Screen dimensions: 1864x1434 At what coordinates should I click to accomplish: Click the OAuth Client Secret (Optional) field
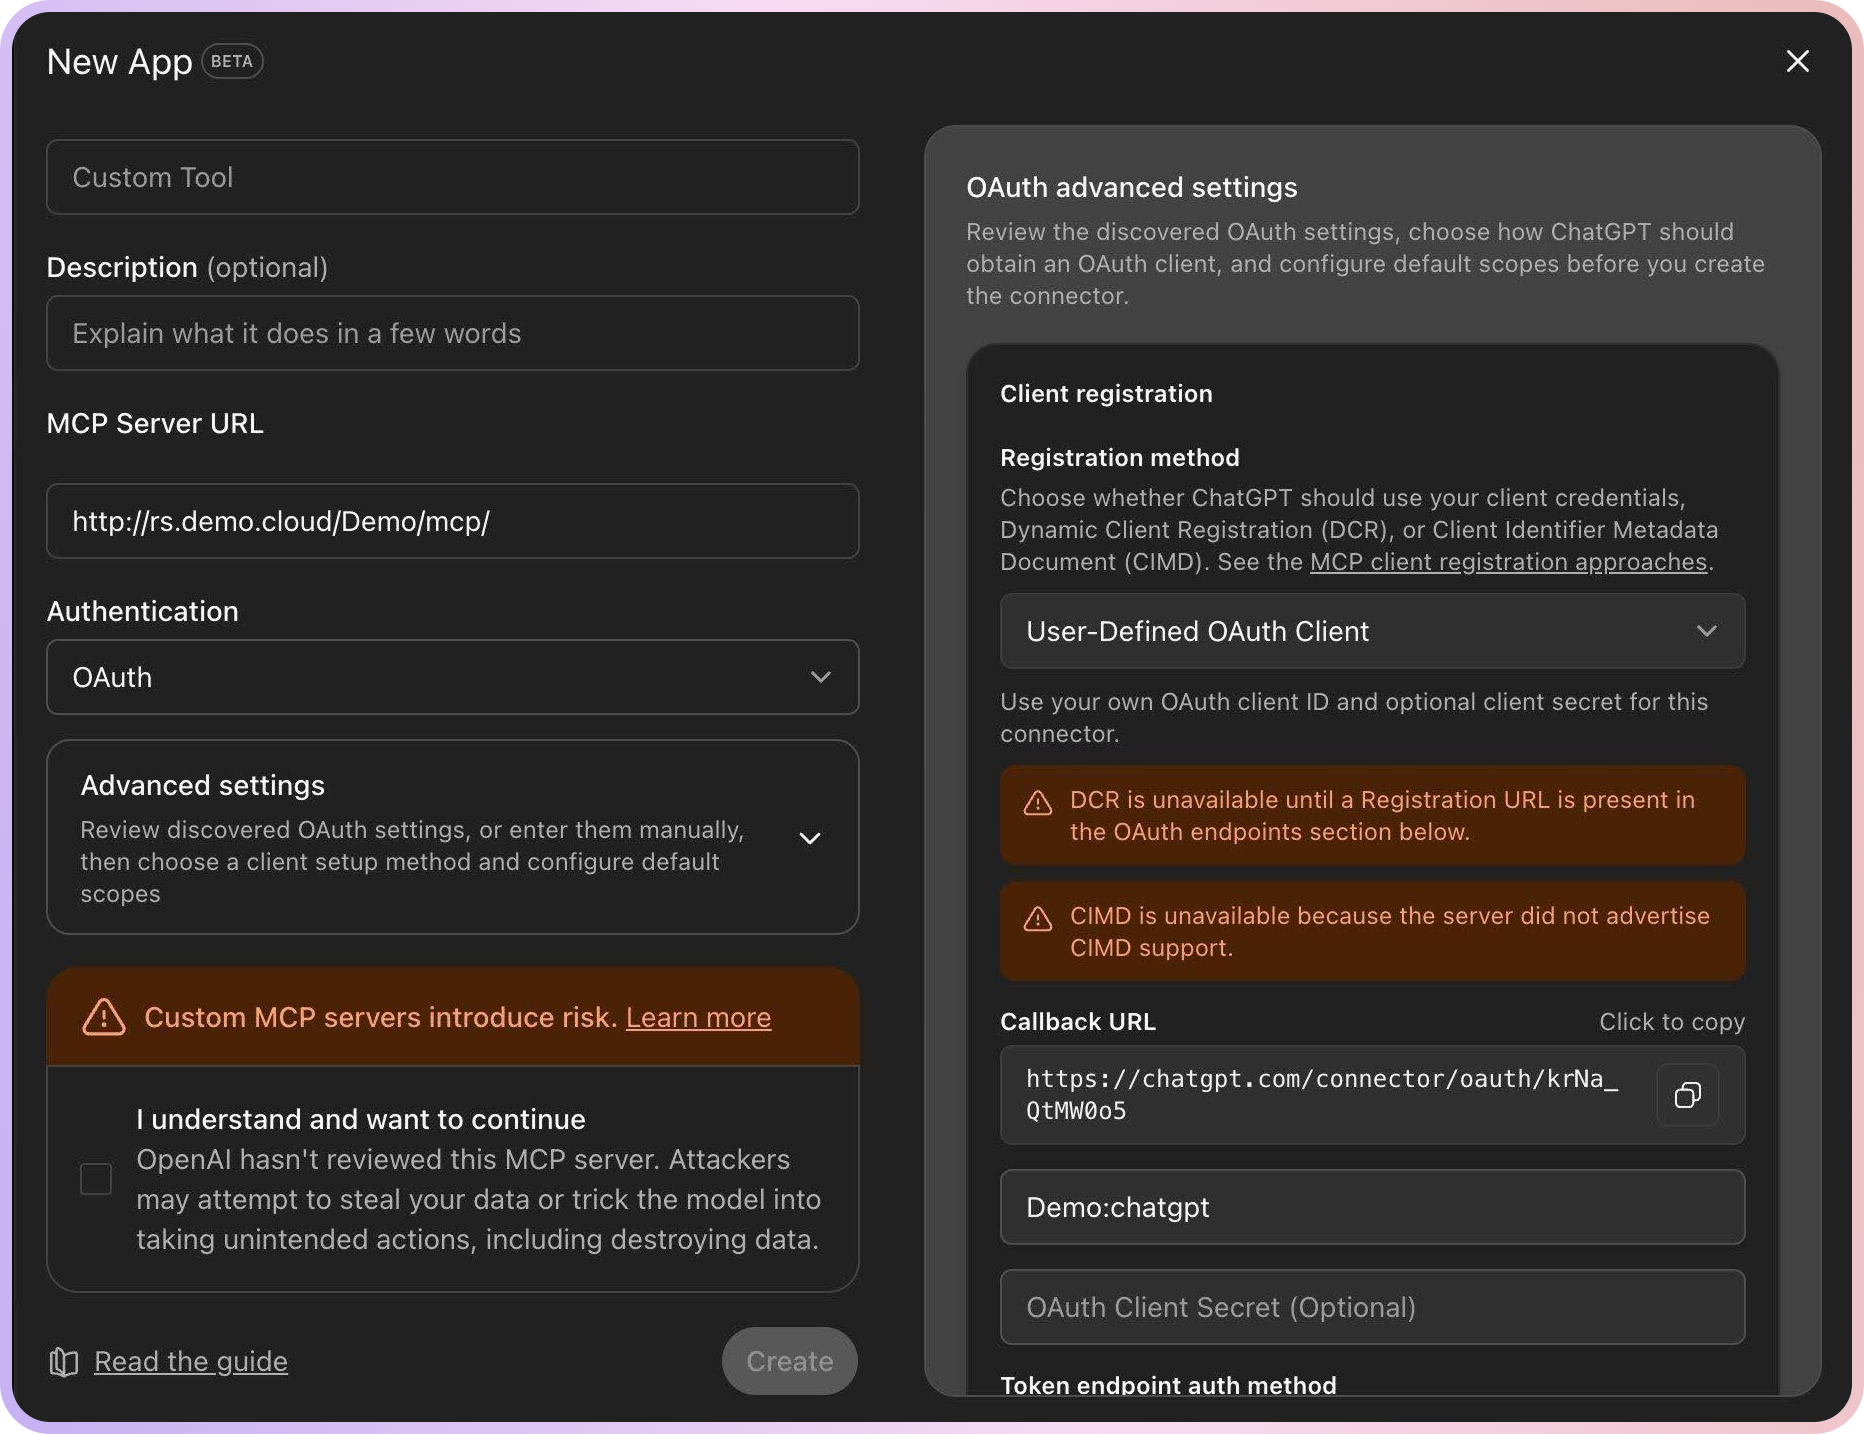pos(1373,1307)
